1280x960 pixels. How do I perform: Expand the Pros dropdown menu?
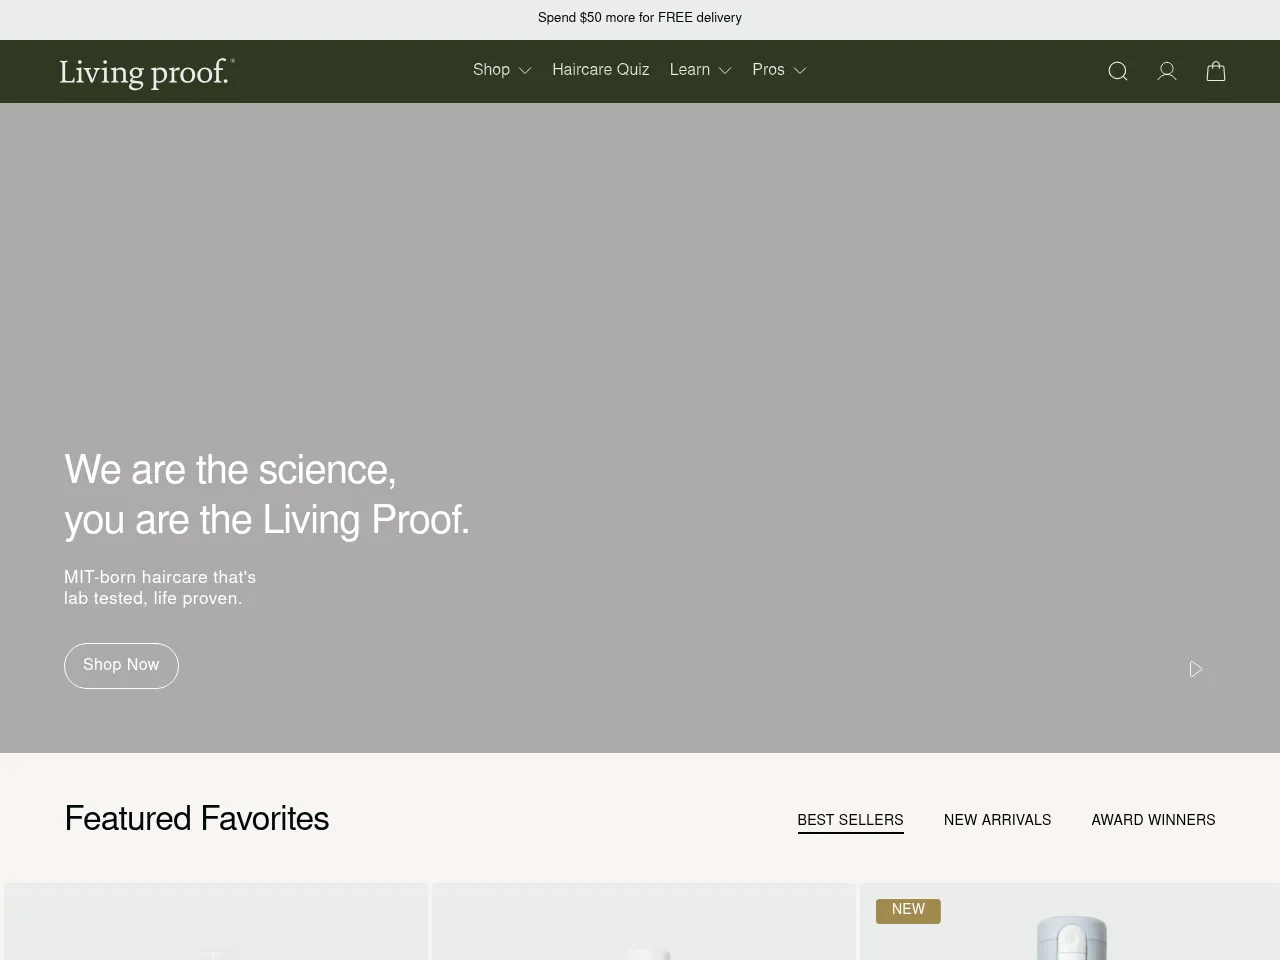pyautogui.click(x=779, y=70)
